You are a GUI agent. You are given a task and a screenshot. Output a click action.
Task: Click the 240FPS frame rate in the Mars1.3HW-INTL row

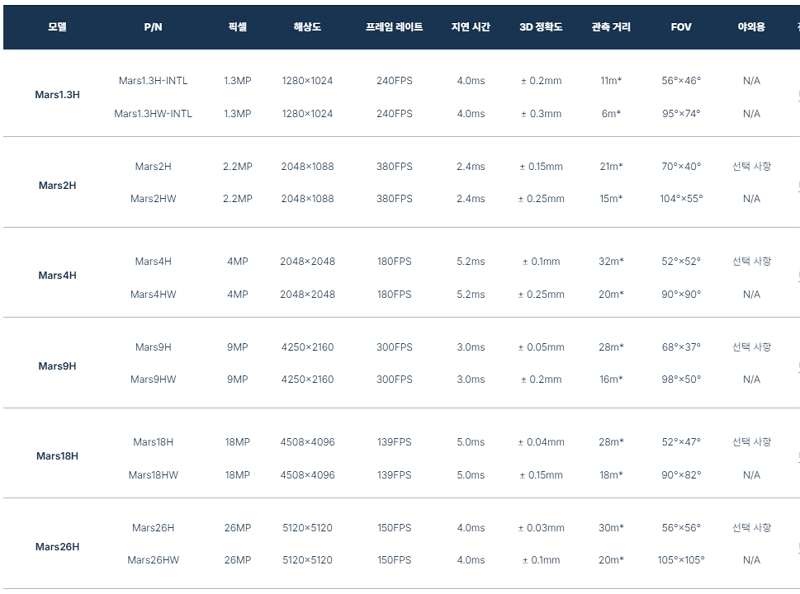click(x=394, y=113)
